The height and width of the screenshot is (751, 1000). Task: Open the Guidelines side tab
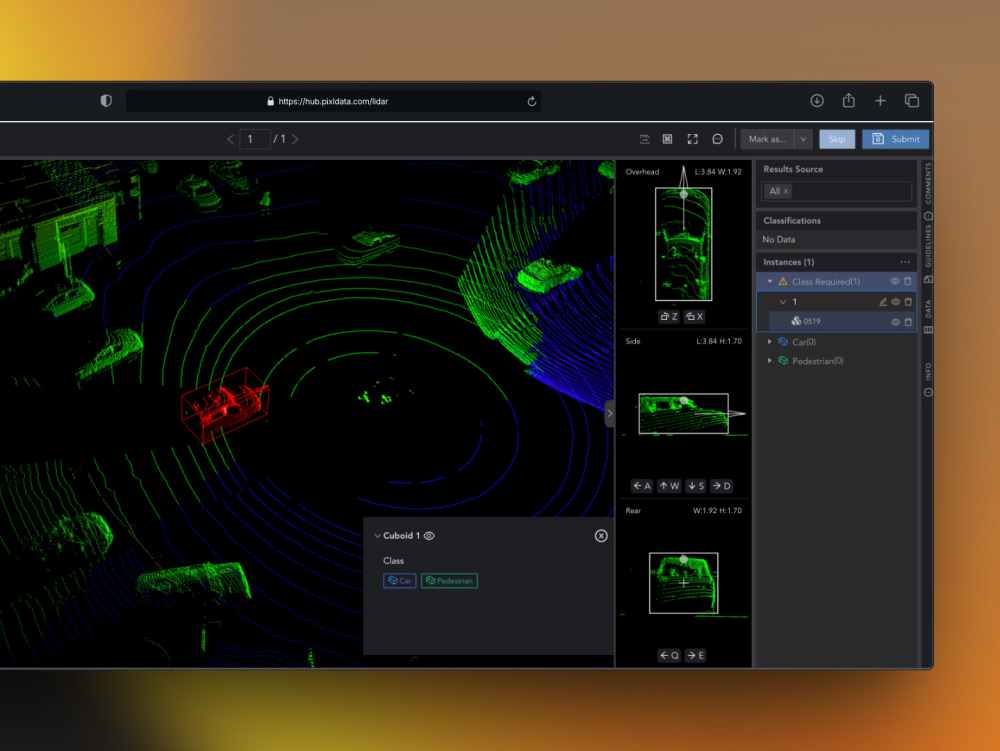928,252
